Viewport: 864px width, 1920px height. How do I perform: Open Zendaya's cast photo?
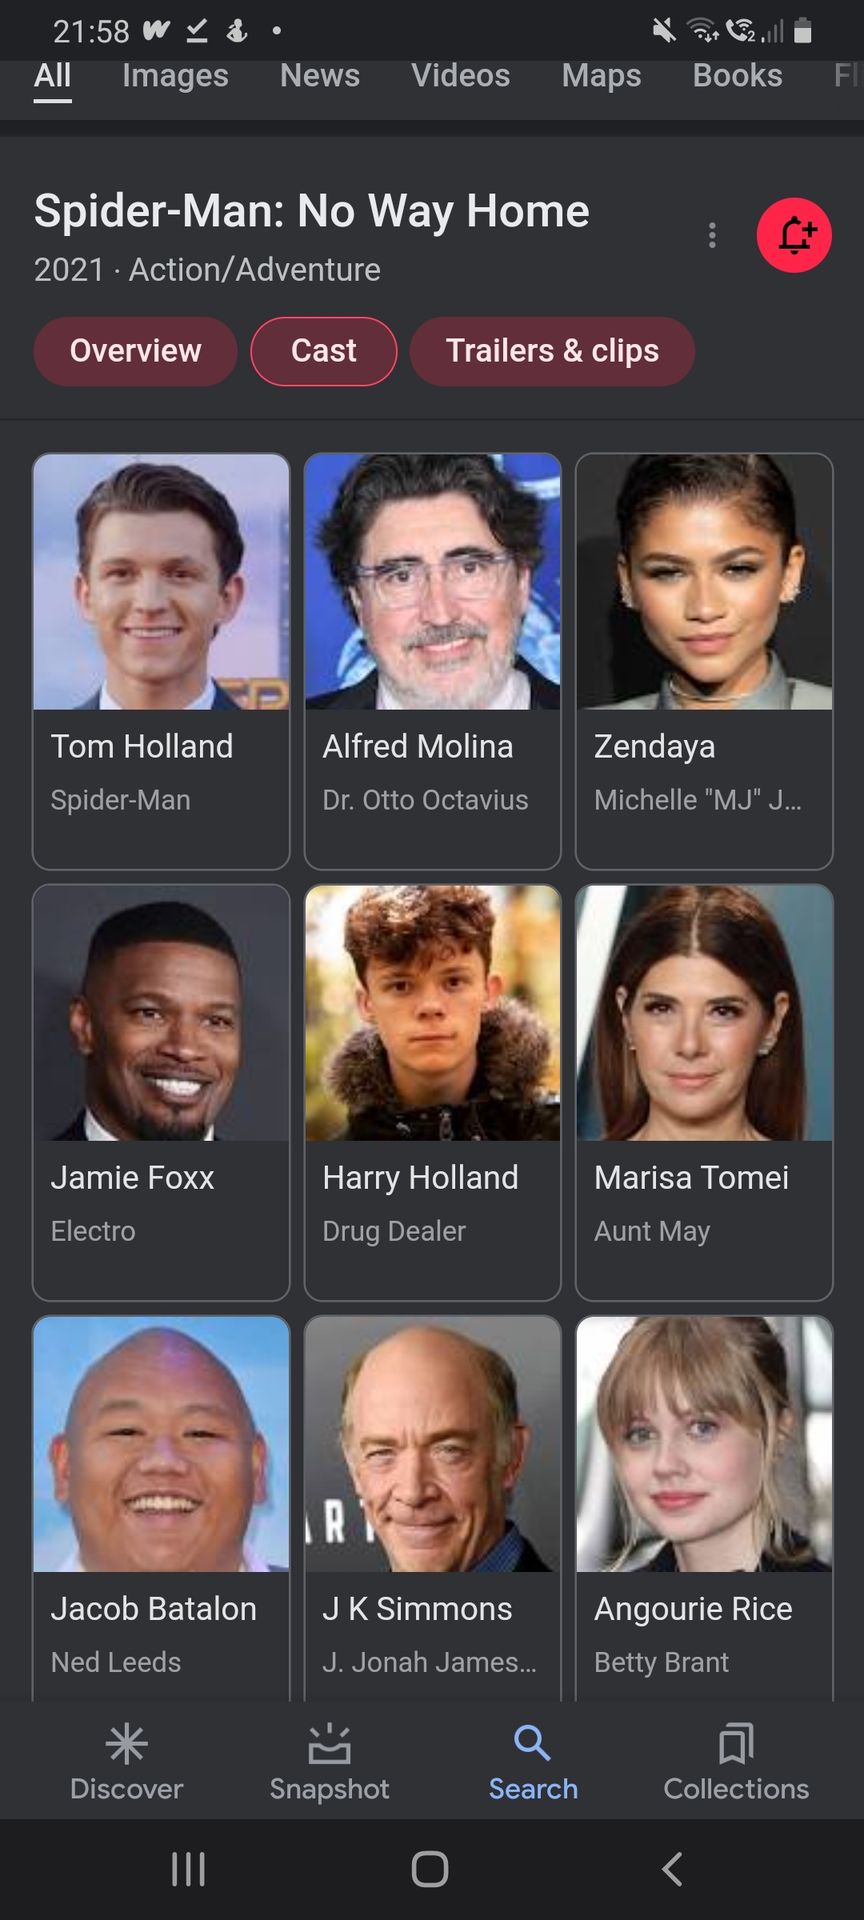coord(704,582)
